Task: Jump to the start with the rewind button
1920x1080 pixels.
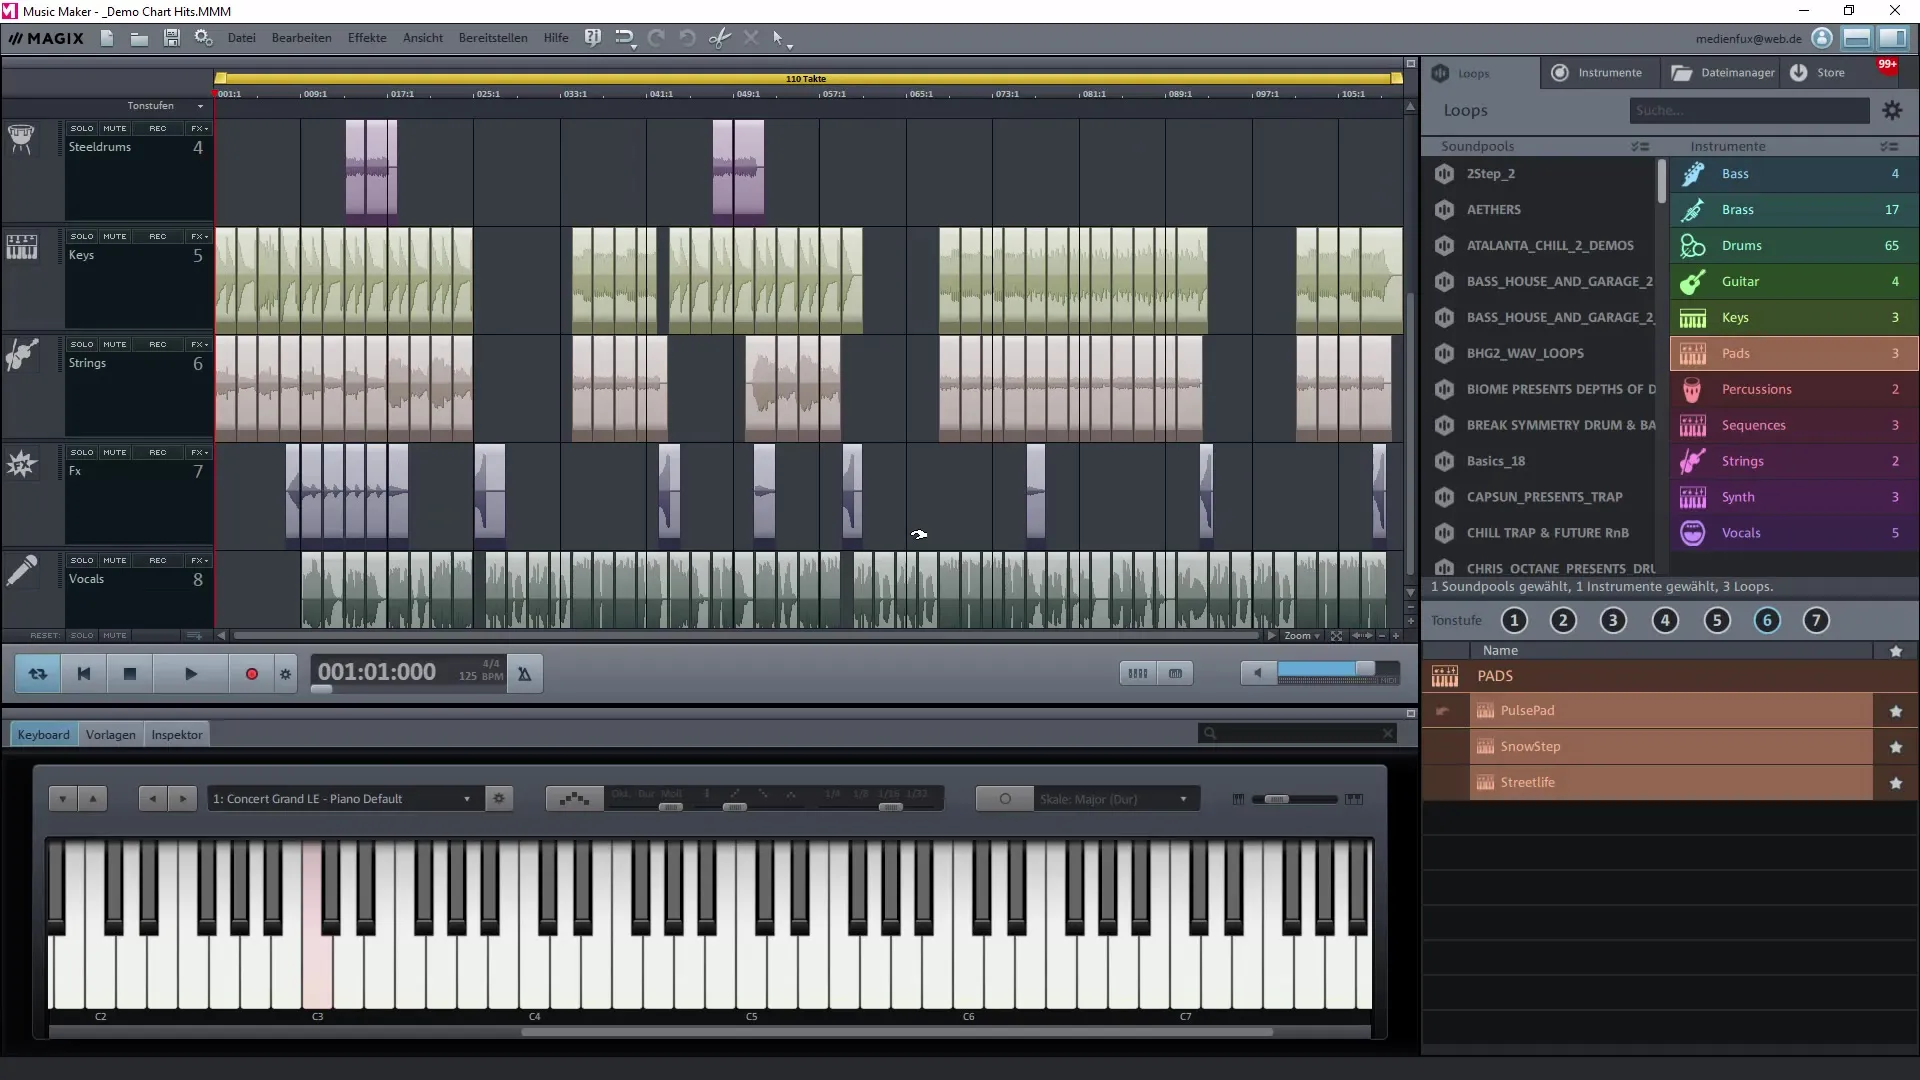Action: (84, 674)
